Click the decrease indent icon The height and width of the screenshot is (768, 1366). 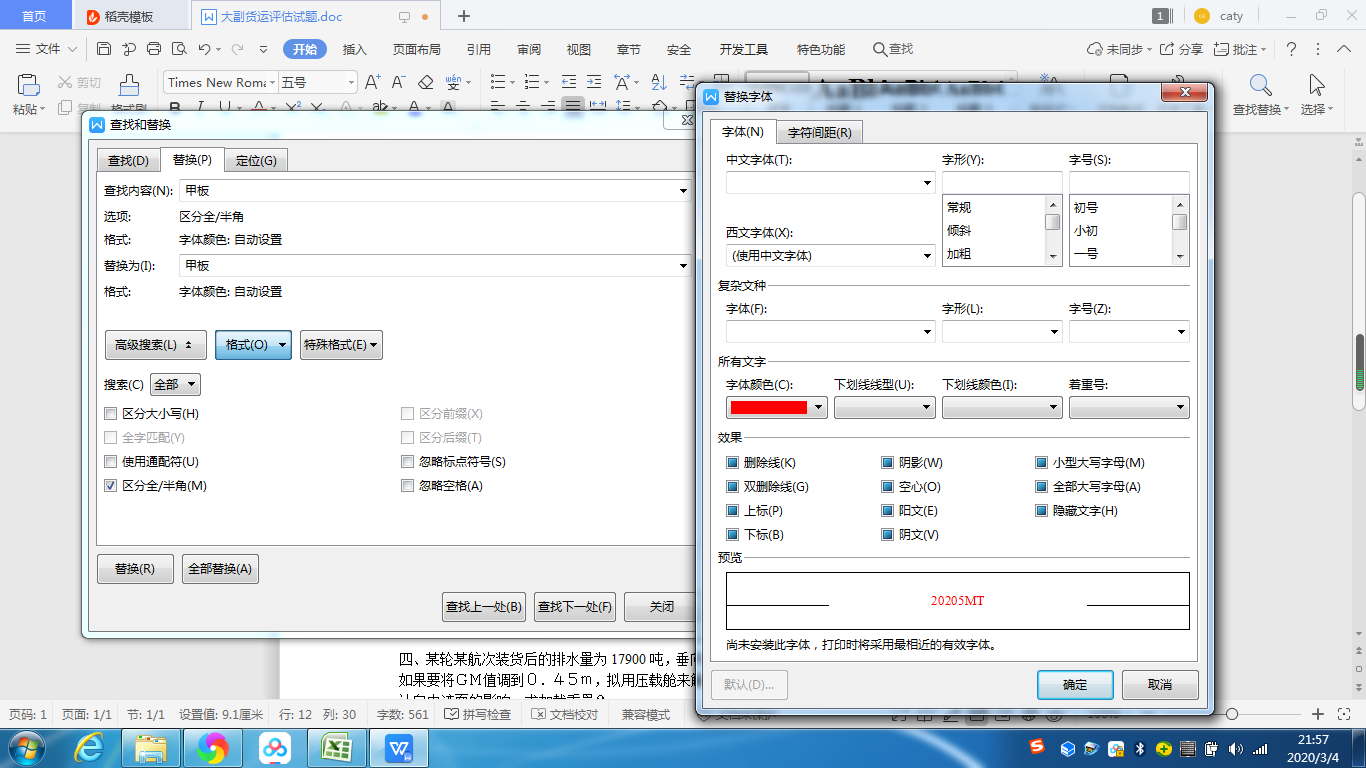pyautogui.click(x=569, y=82)
